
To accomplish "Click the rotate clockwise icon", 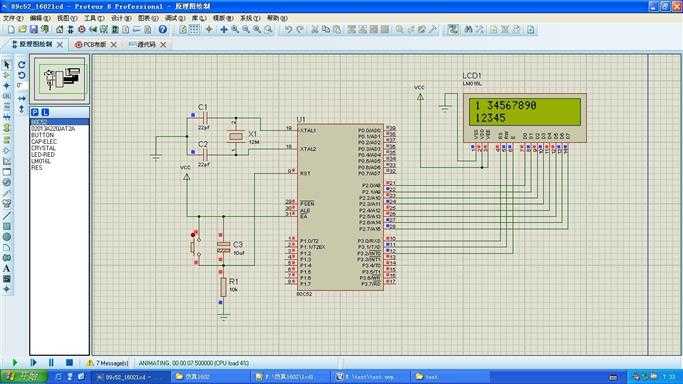I will point(21,64).
